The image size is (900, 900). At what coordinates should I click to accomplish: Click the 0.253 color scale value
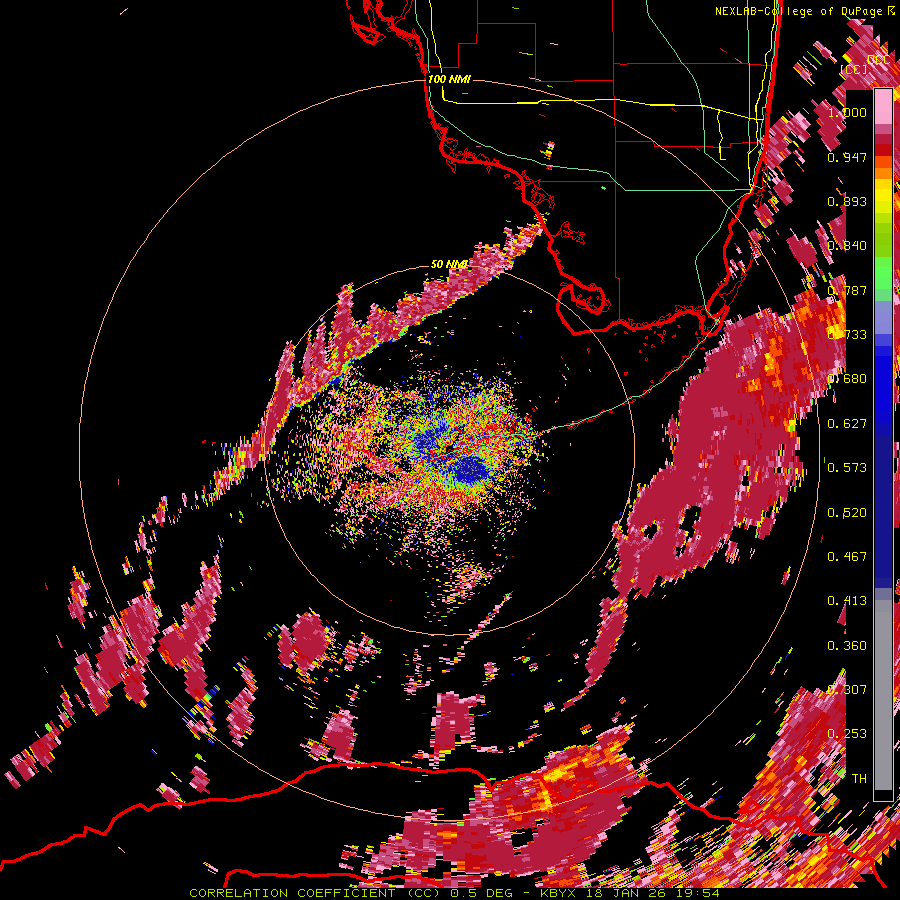coord(847,734)
